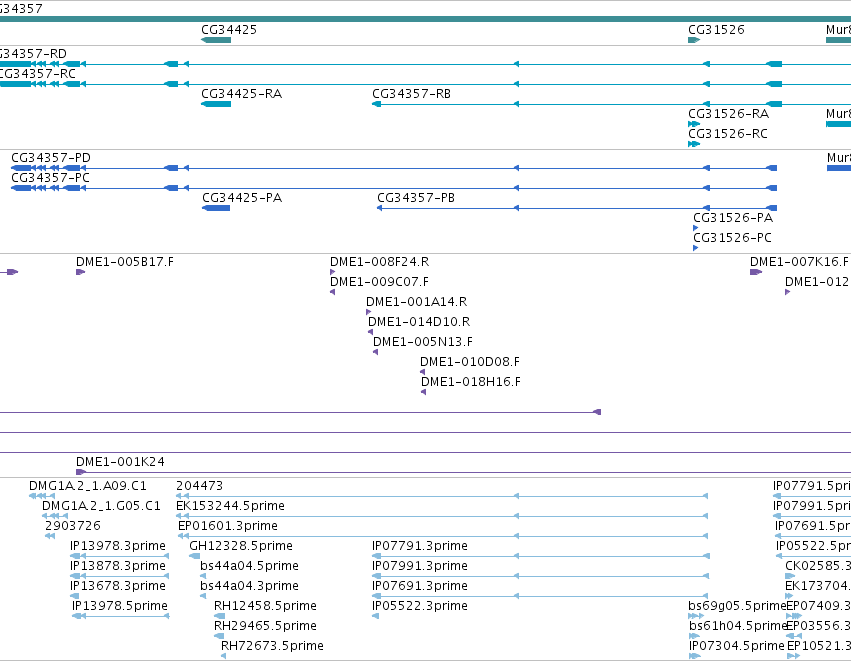Select the IP05522.3prime EST label
Viewport: 851px width, 661px height.
coord(420,607)
